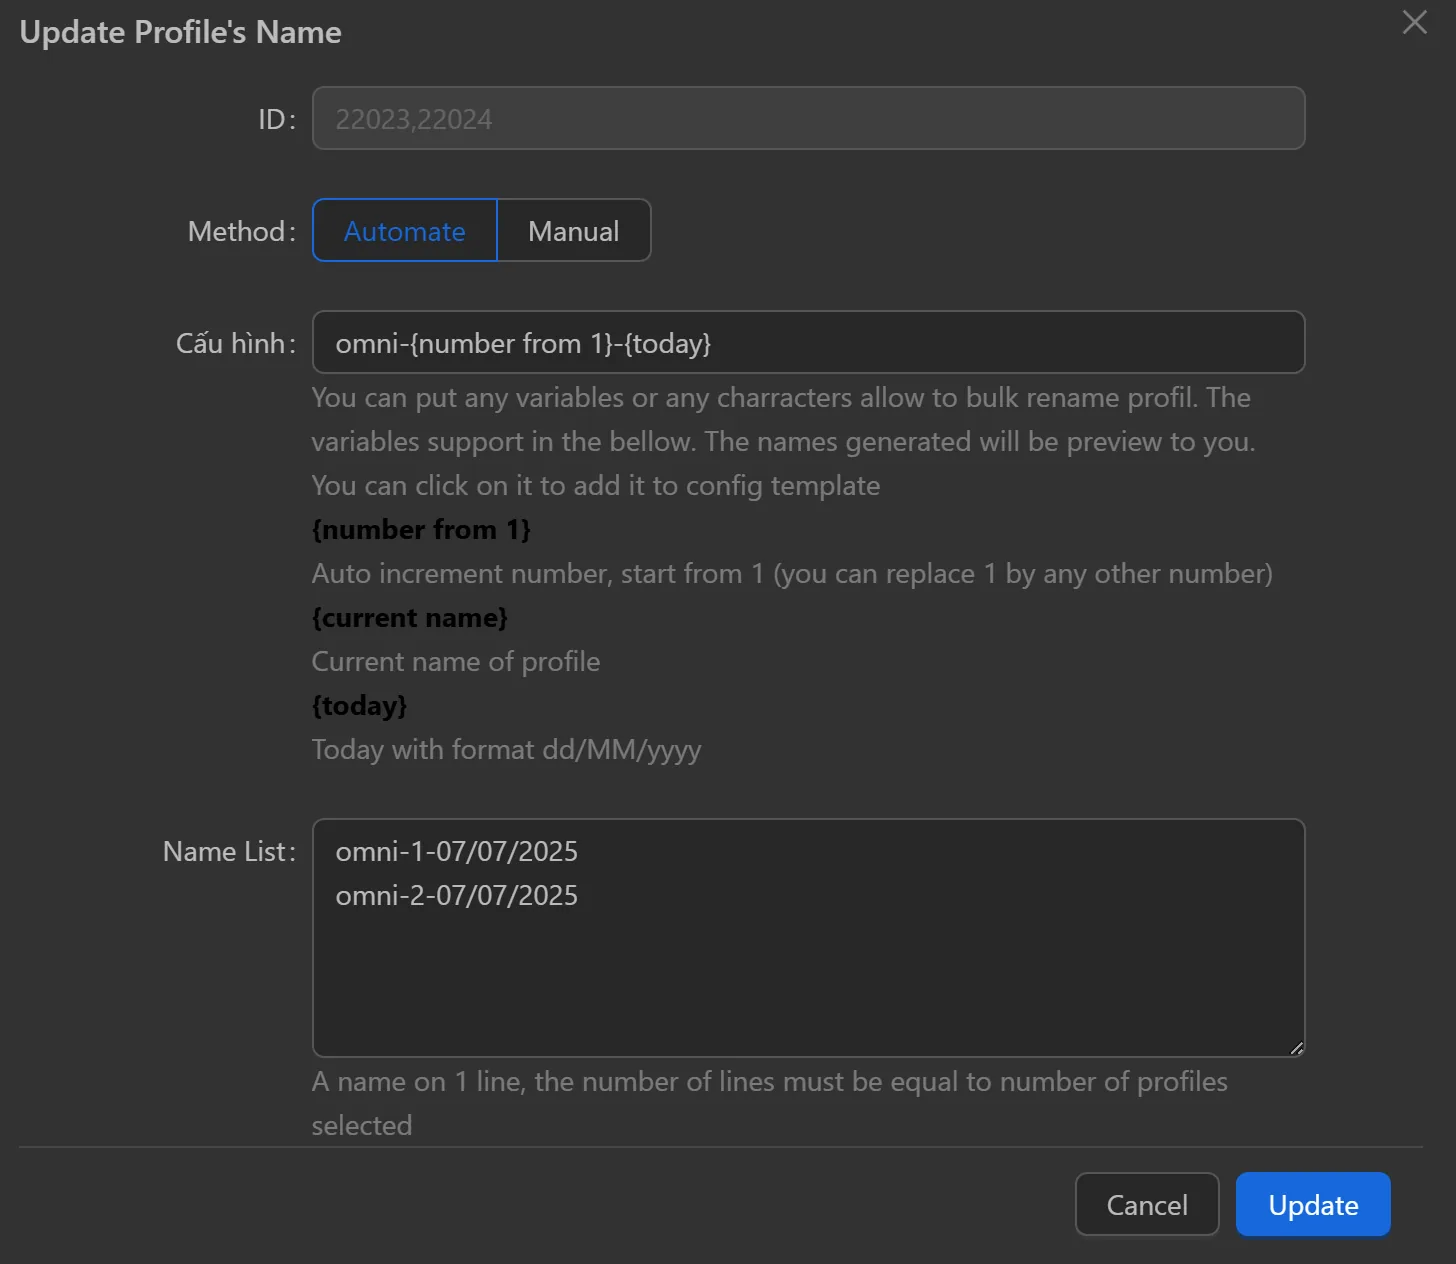Image resolution: width=1456 pixels, height=1264 pixels.
Task: Click inside the Name List textarea
Action: click(808, 960)
